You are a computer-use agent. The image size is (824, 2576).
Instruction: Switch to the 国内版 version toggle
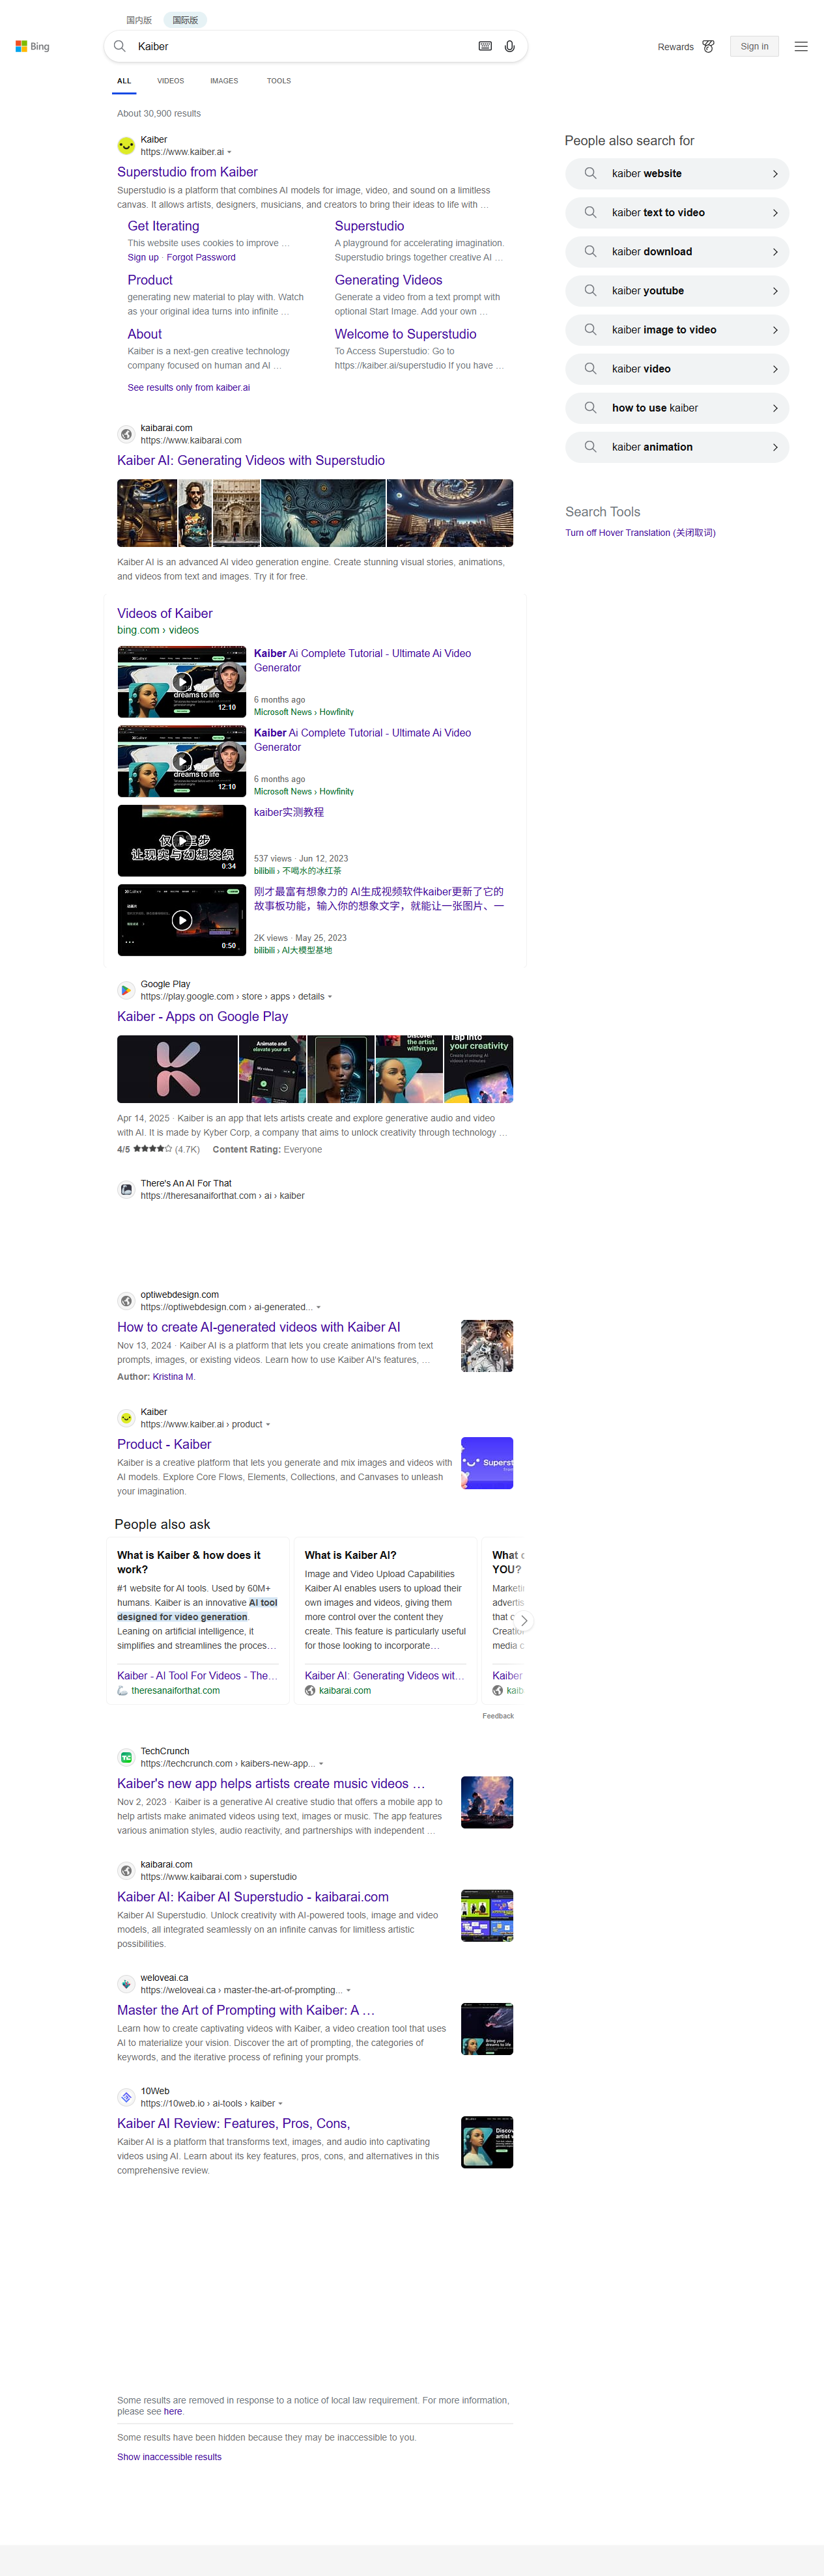pos(139,20)
